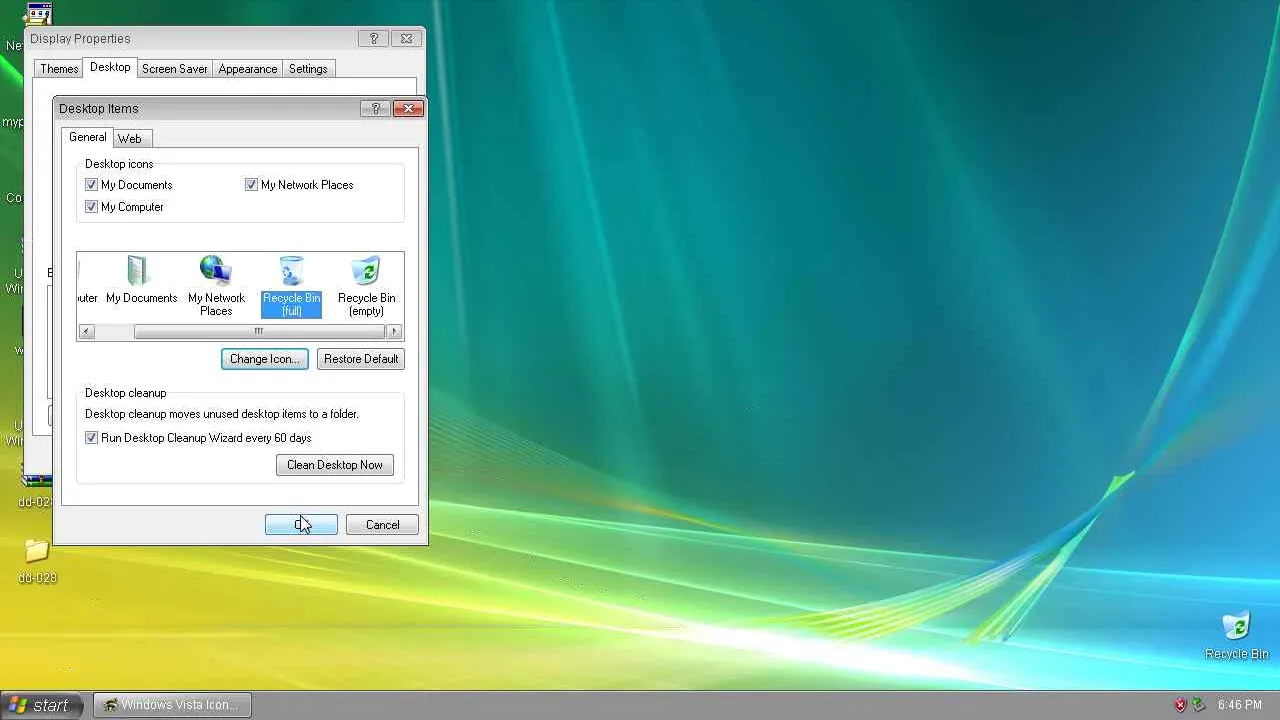Toggle the My Network Places checkbox
This screenshot has height=720, width=1280.
[252, 185]
